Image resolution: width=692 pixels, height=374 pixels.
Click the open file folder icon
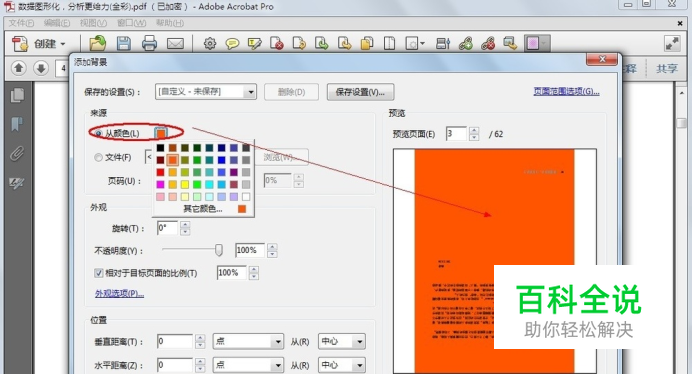pyautogui.click(x=97, y=44)
